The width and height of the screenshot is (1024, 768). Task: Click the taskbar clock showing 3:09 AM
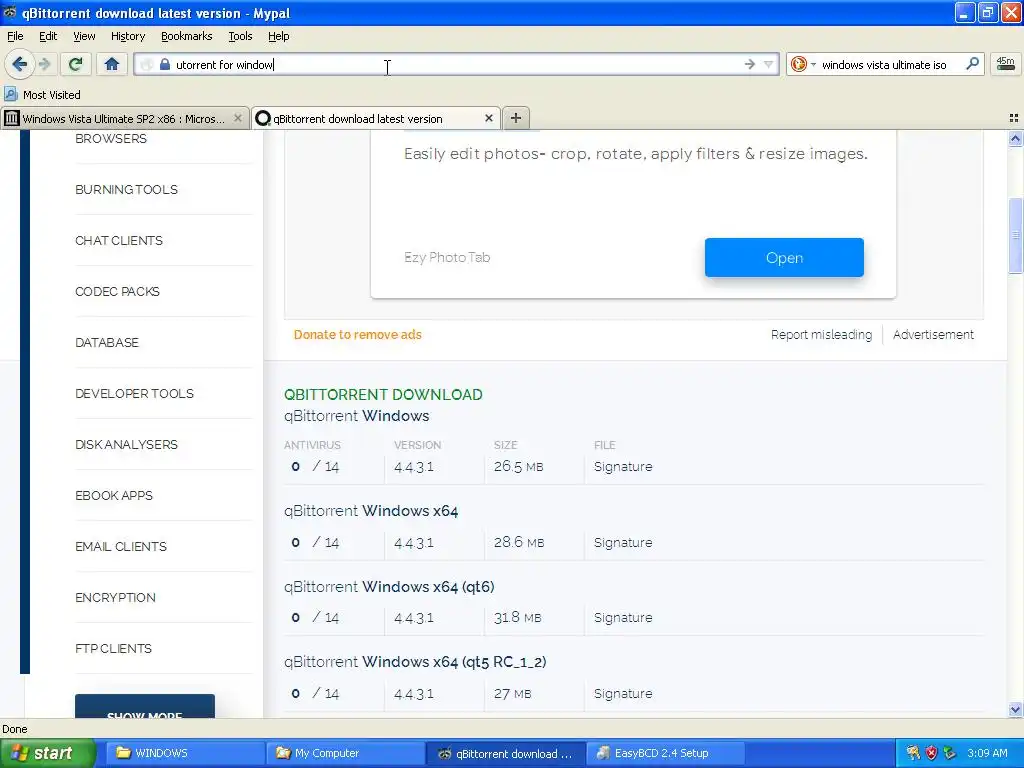(987, 753)
